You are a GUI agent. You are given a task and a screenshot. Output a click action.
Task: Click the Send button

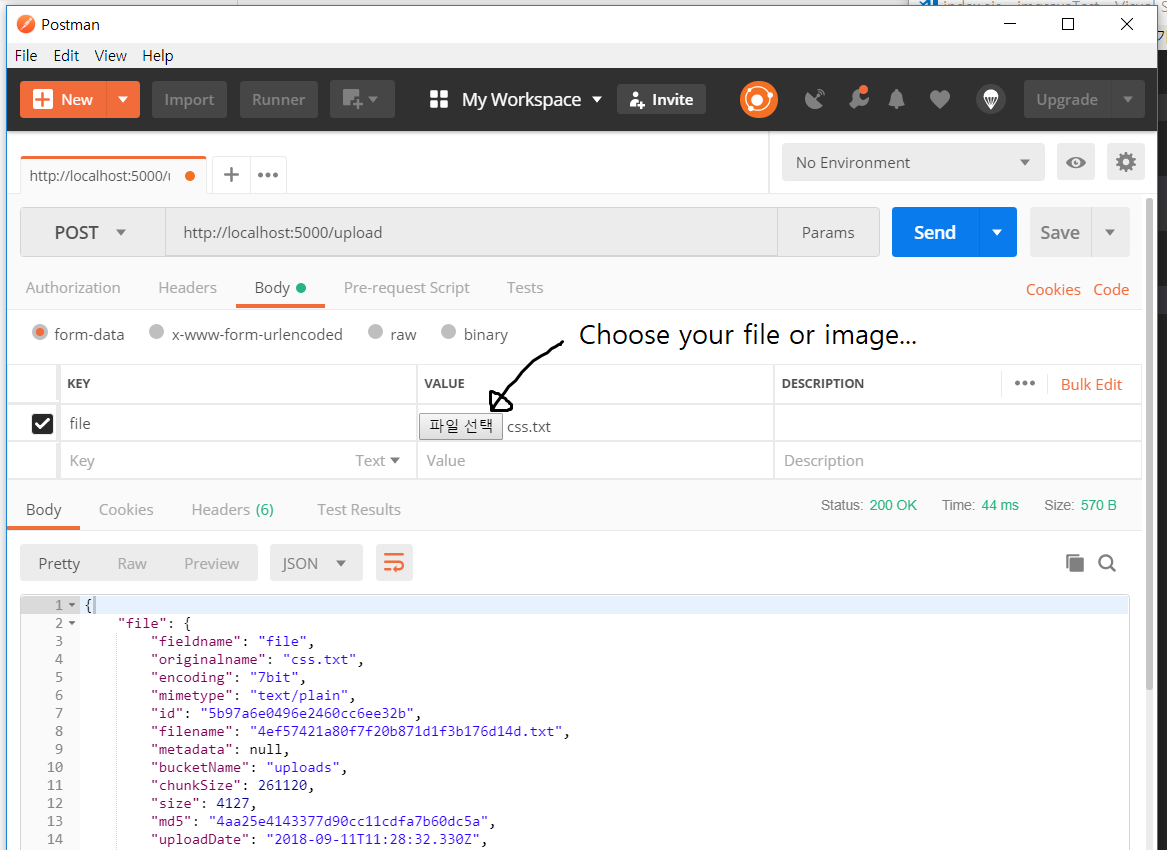pyautogui.click(x=935, y=232)
